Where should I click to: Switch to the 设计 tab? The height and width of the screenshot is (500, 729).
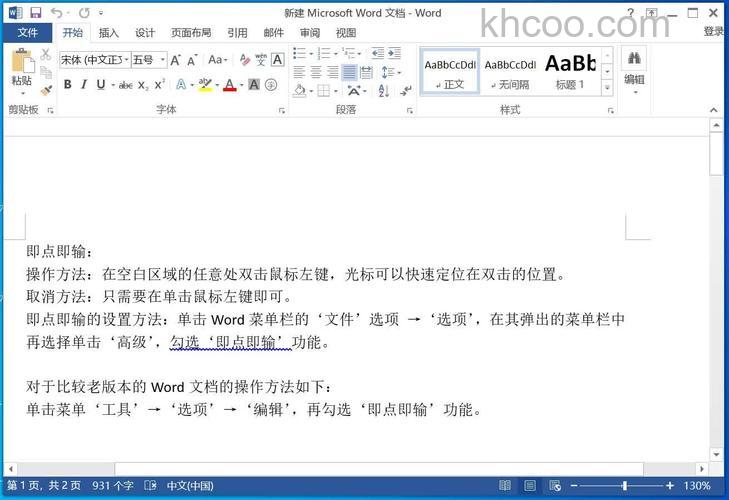(x=145, y=33)
